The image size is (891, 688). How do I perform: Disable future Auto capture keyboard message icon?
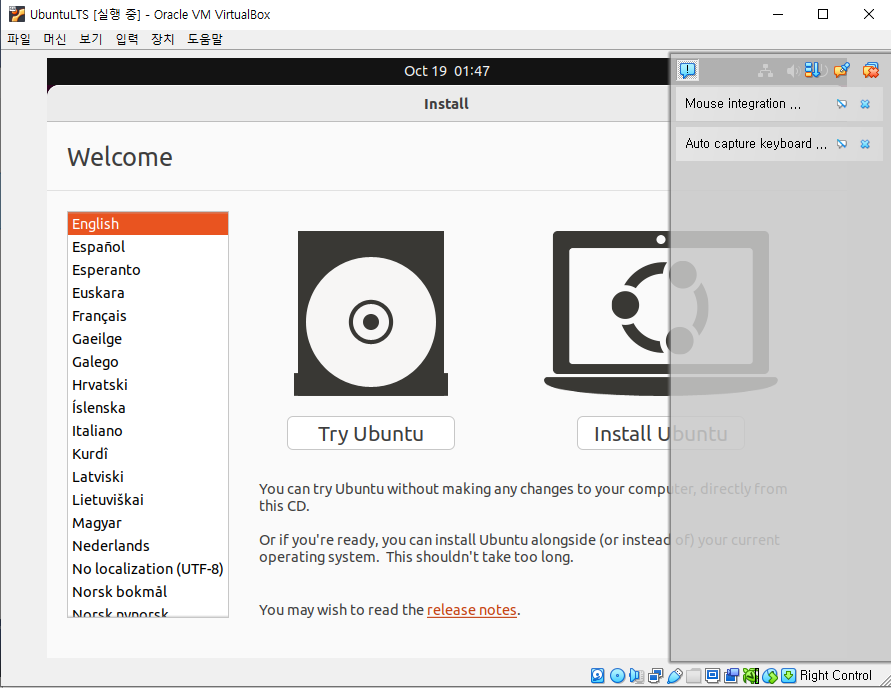point(842,144)
